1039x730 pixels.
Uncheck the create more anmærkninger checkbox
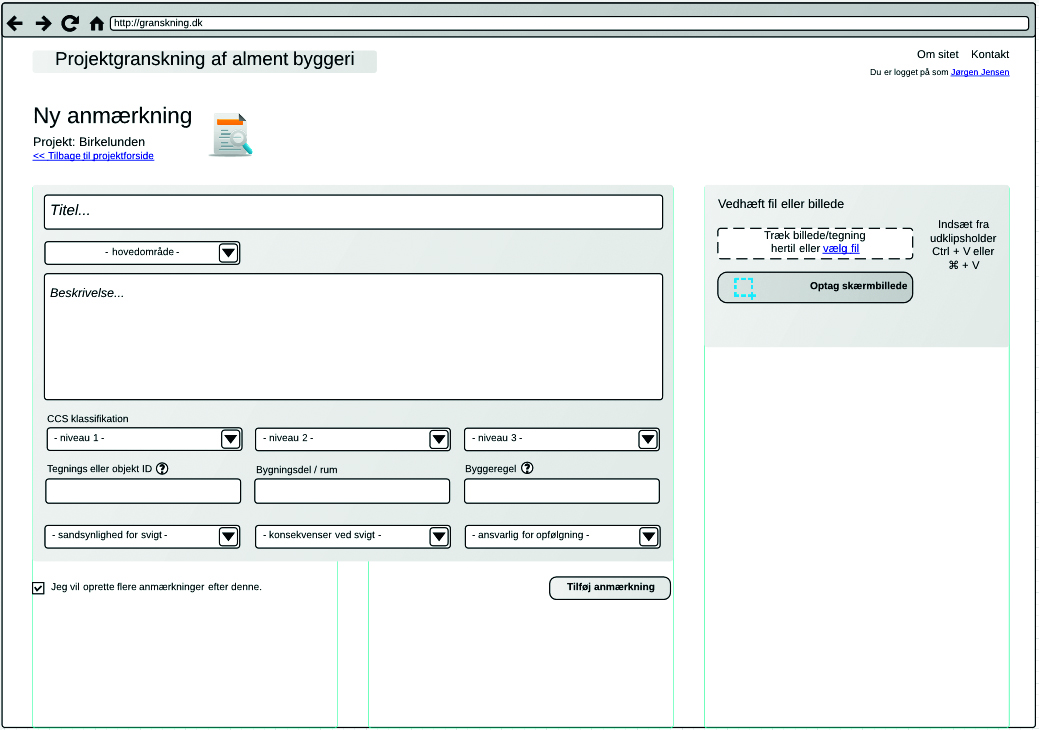click(39, 588)
